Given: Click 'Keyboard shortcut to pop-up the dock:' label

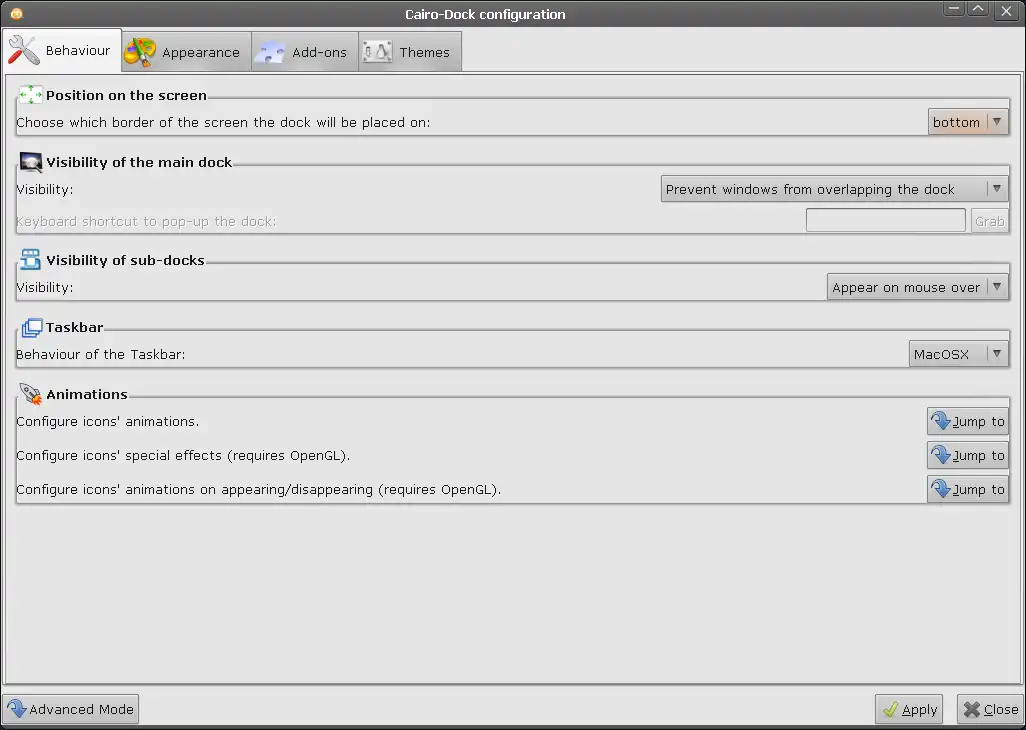Looking at the screenshot, I should [x=146, y=222].
